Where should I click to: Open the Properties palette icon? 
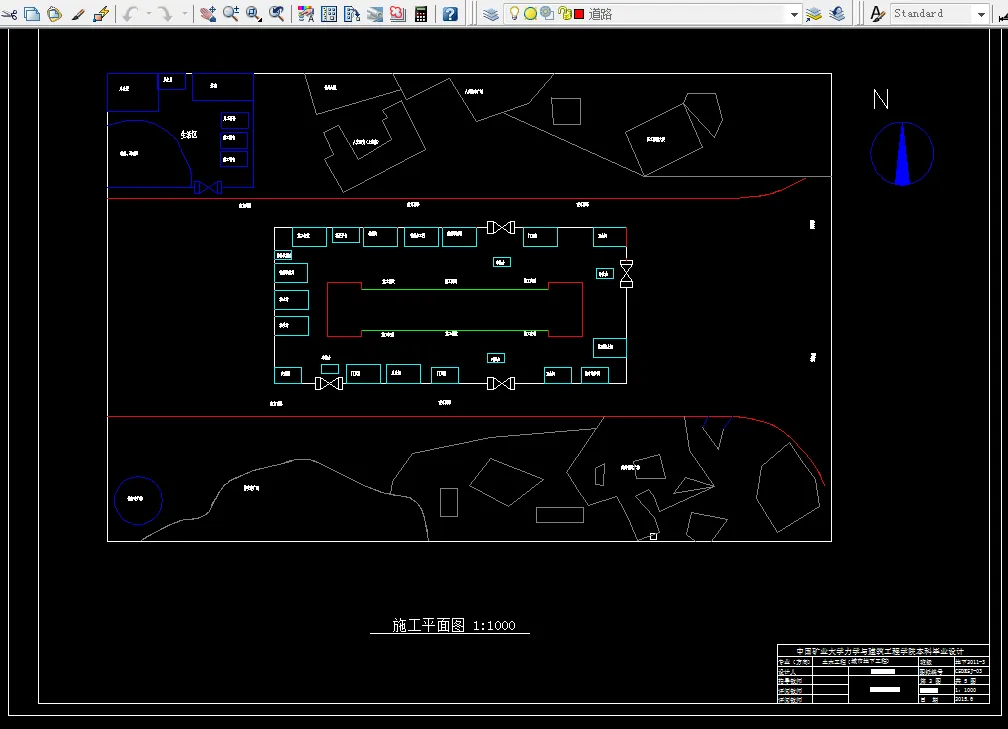point(306,14)
